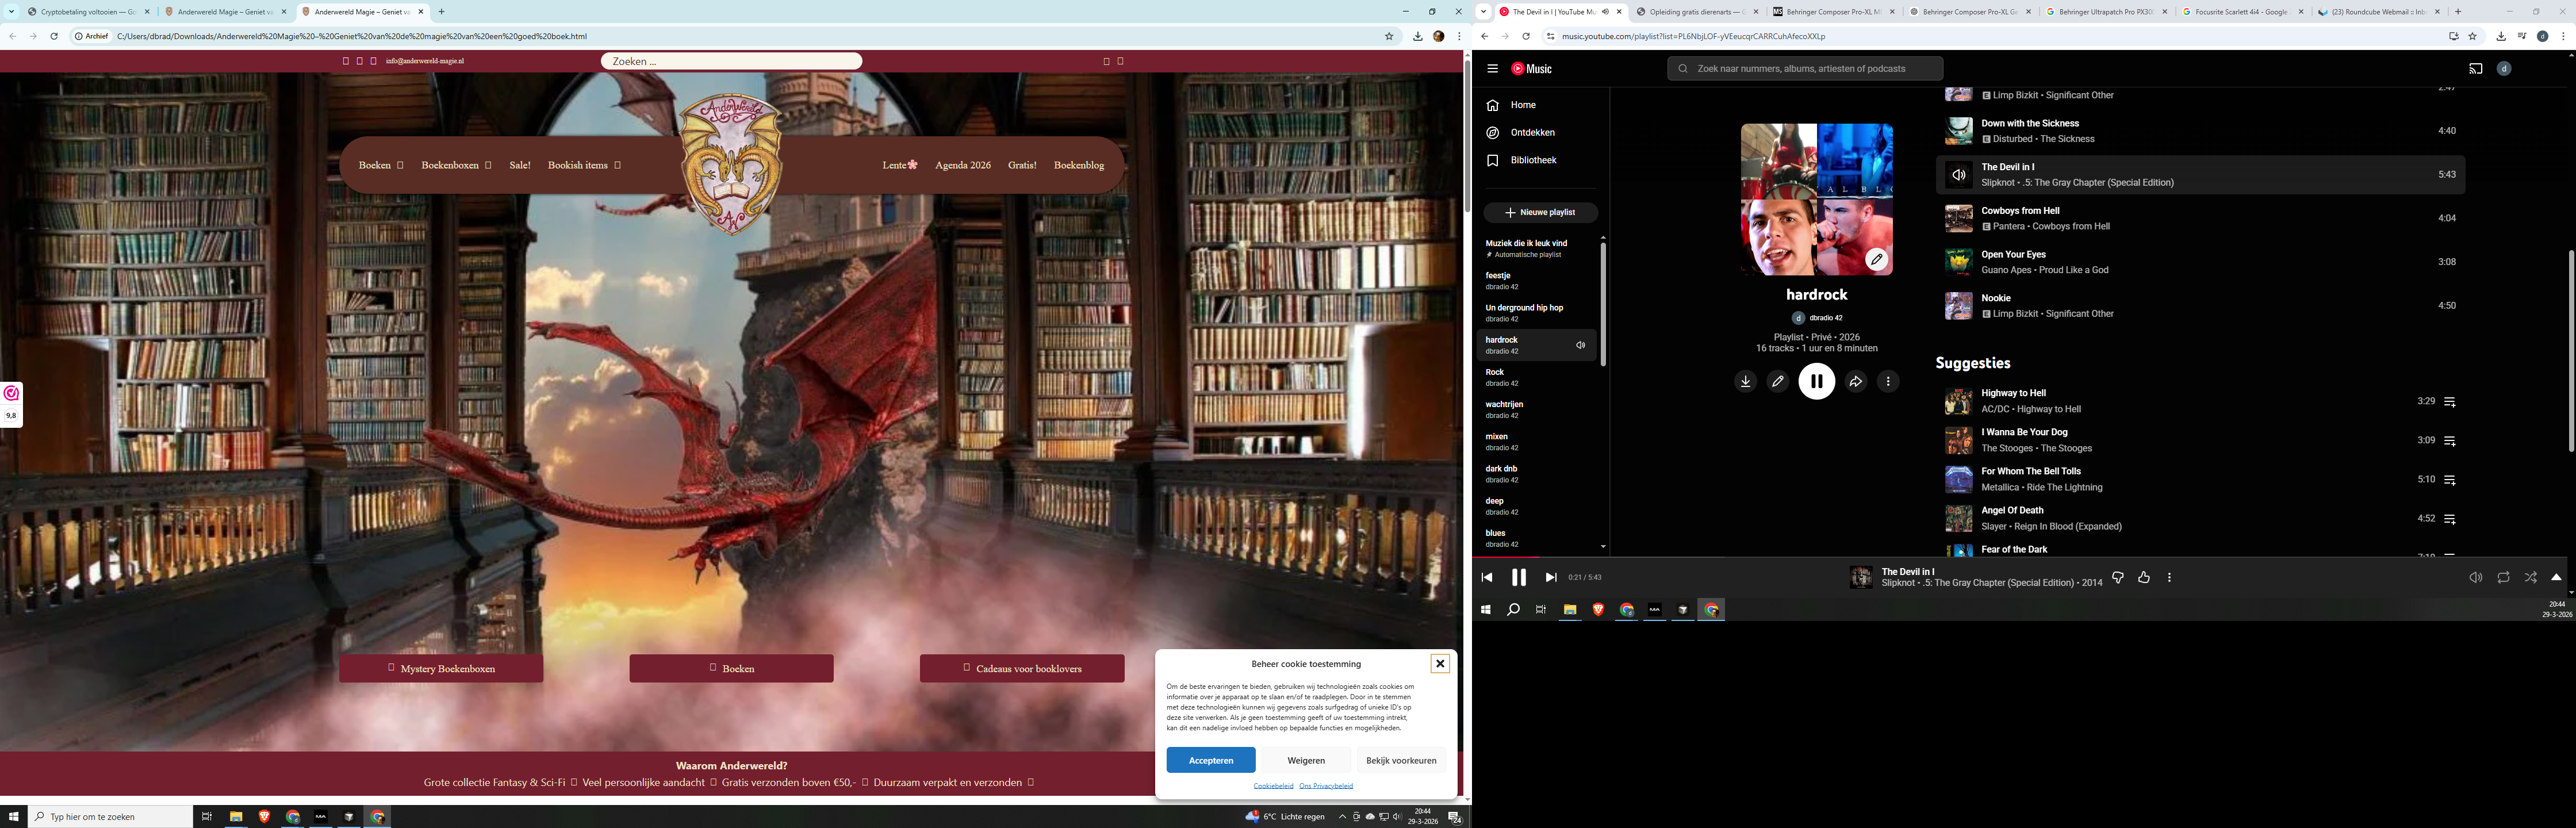Go to previous track in player bar
The width and height of the screenshot is (2576, 828).
coord(1487,577)
